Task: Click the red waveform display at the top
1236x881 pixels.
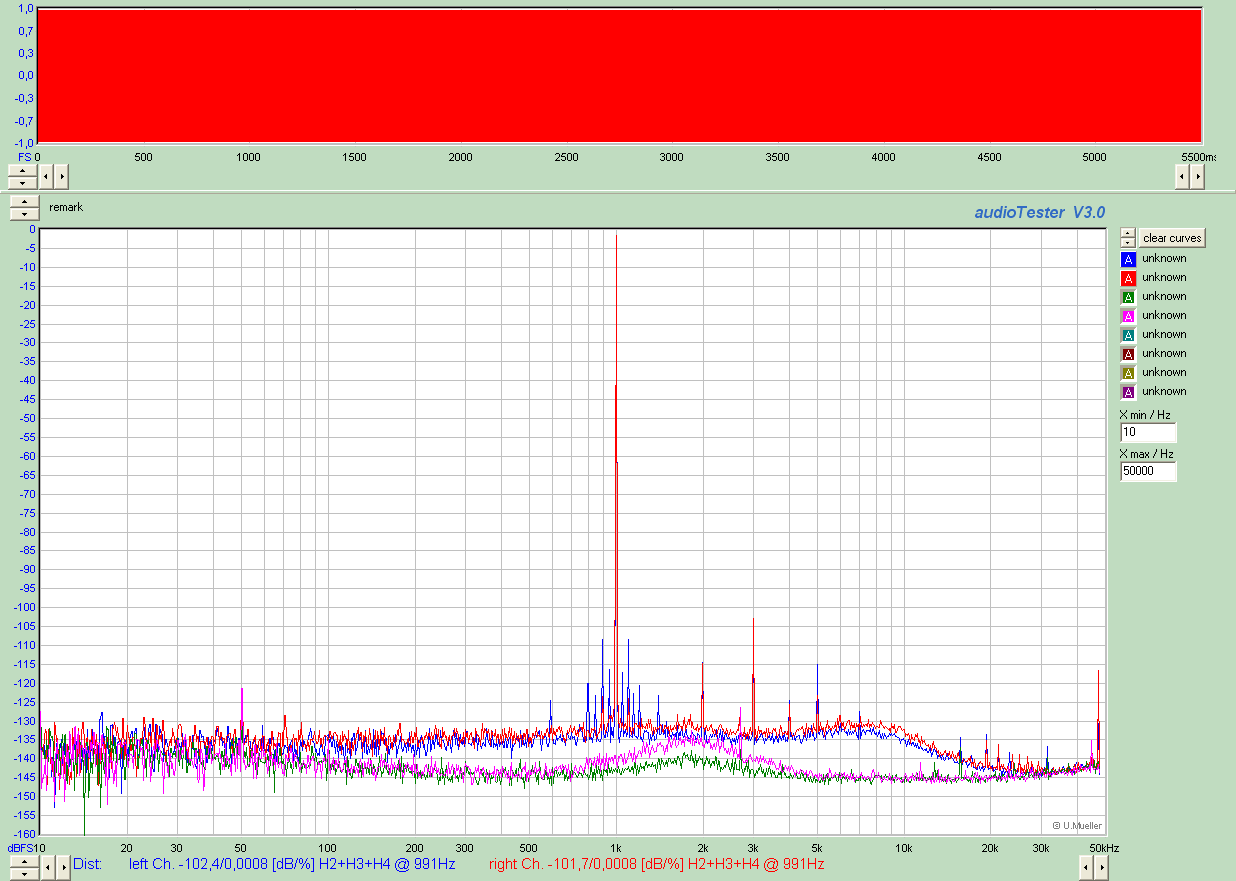Action: click(618, 75)
